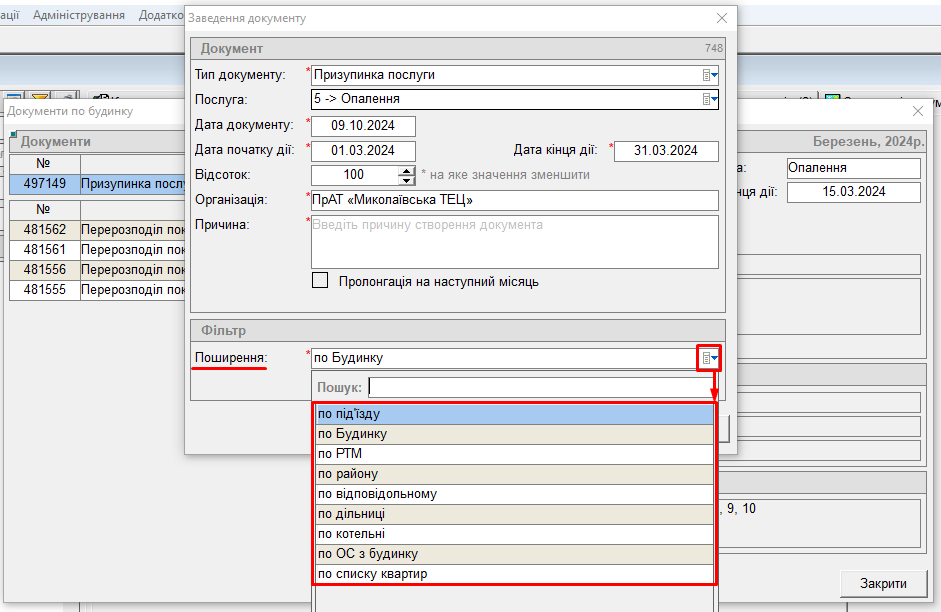Close the Заведення документу dialog

click(x=722, y=18)
